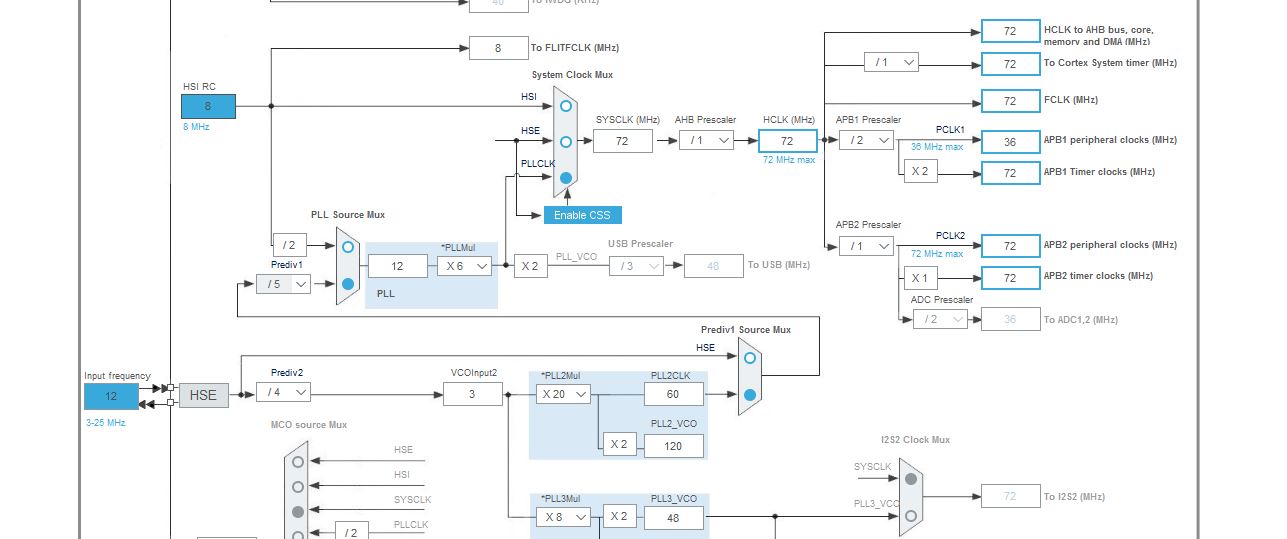Click the HCLK to AHB bus value 72

click(x=1011, y=31)
